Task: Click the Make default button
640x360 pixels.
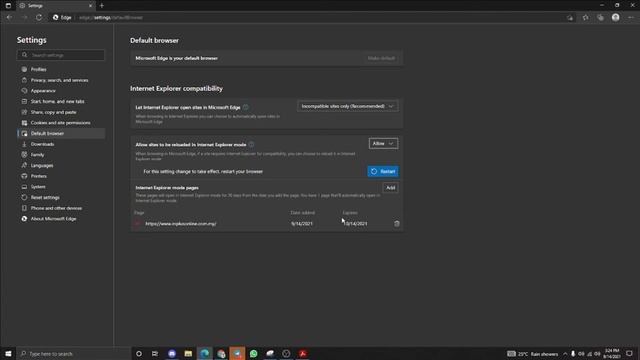Action: coord(381,58)
